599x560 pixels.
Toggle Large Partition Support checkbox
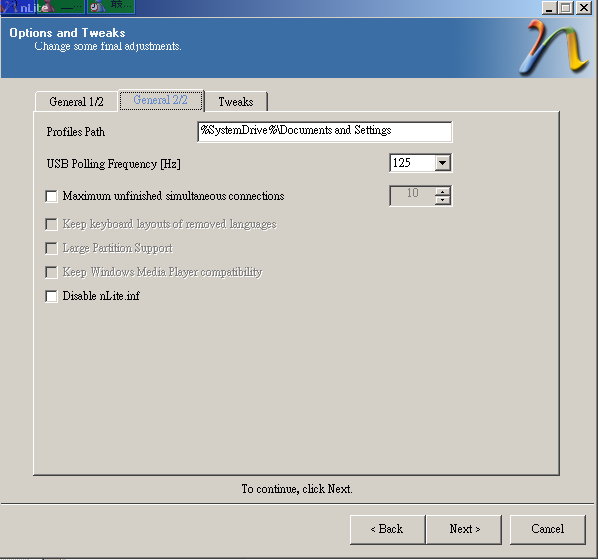click(51, 248)
